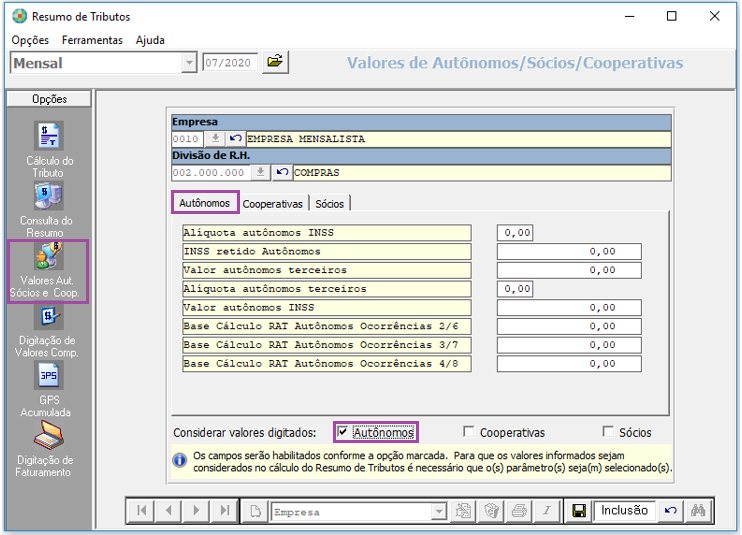Switch to the Autônomos tab
Image resolution: width=742 pixels, height=535 pixels.
205,203
